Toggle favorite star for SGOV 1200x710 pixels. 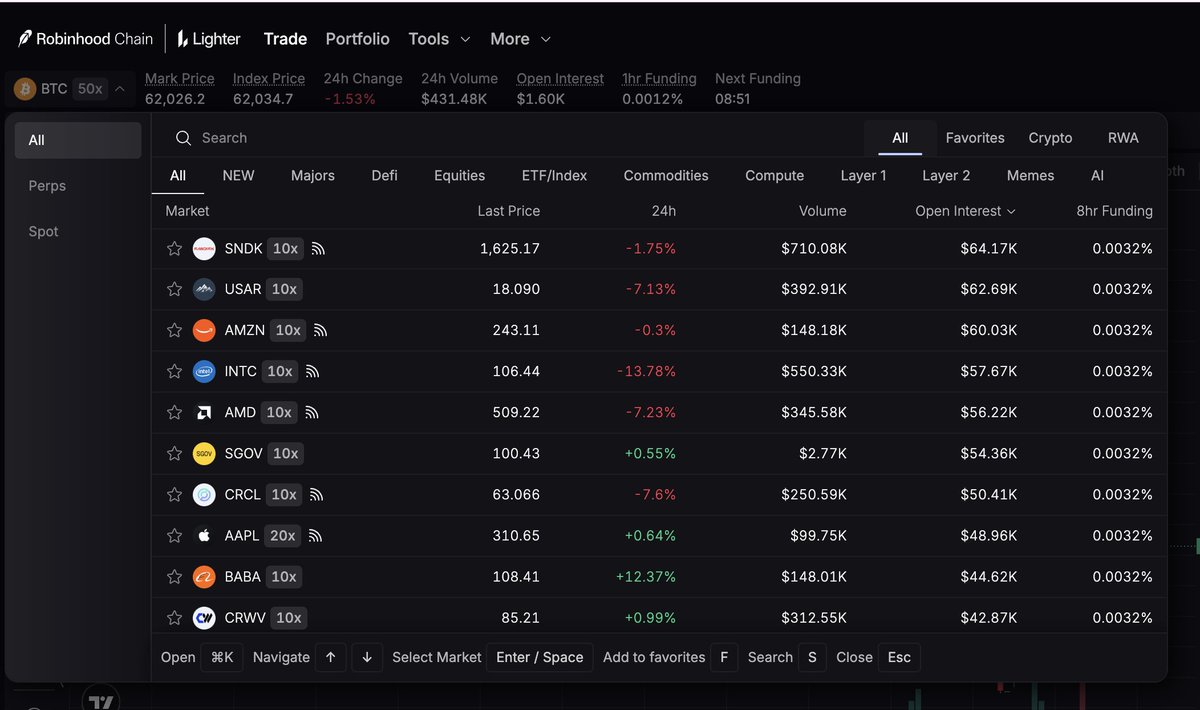(x=174, y=453)
